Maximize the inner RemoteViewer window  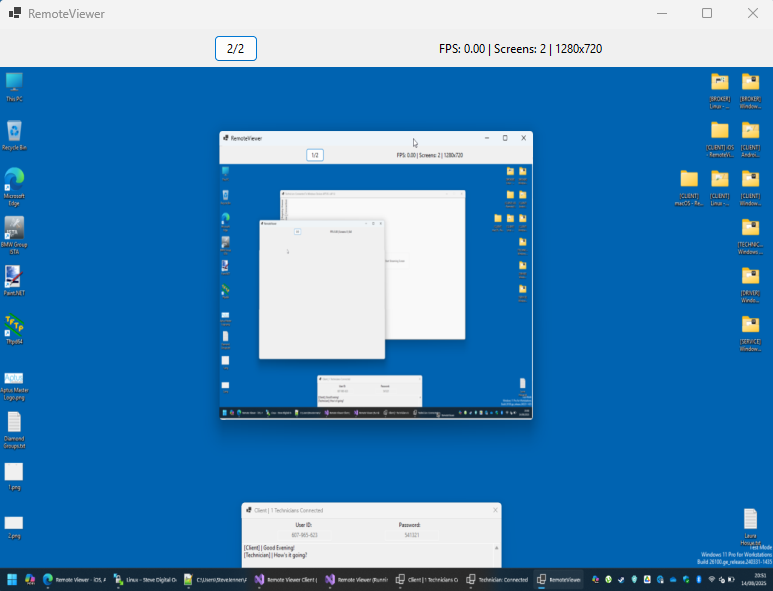(505, 138)
